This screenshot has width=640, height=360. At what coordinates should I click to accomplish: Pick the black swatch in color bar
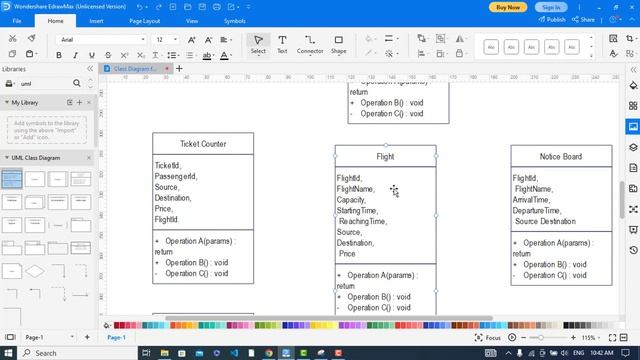(566, 325)
